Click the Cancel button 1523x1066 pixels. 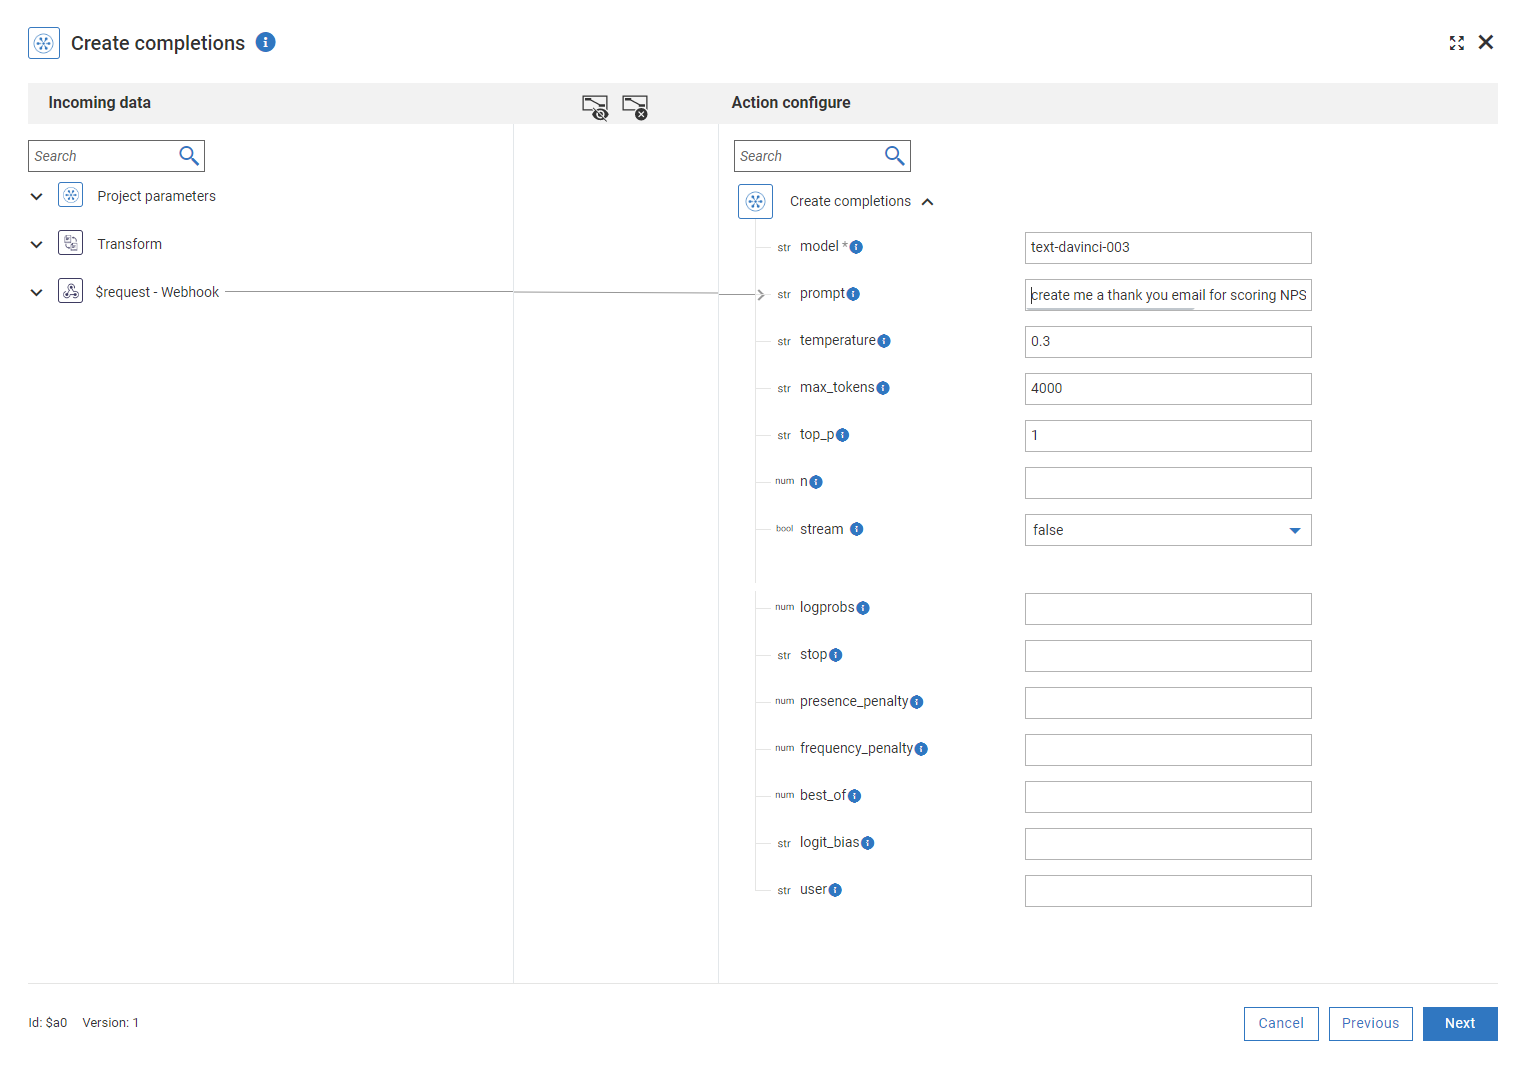[x=1281, y=1023]
